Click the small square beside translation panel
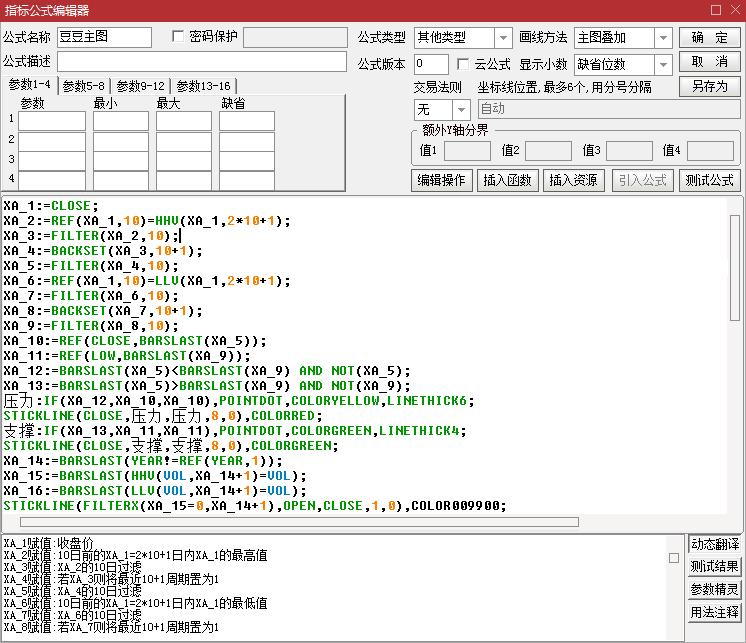Viewport: 746px width, 643px height. pos(674,545)
